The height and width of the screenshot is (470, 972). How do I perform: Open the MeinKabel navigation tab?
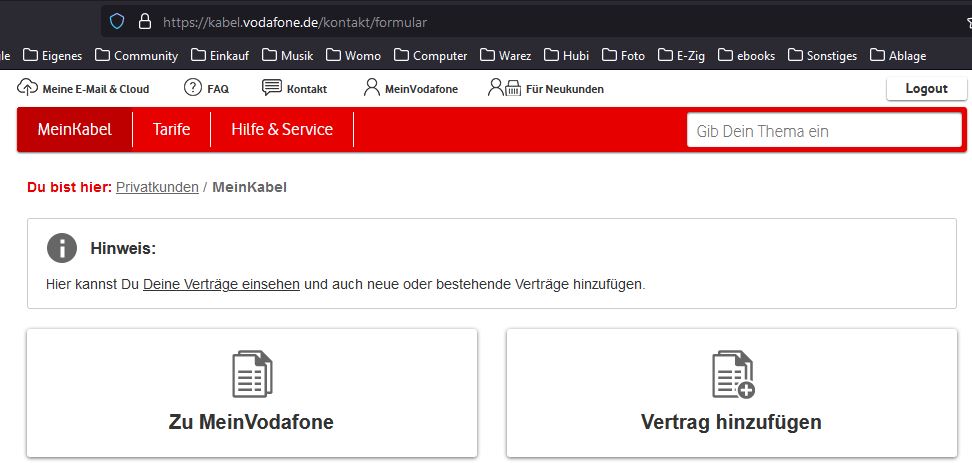[x=74, y=129]
